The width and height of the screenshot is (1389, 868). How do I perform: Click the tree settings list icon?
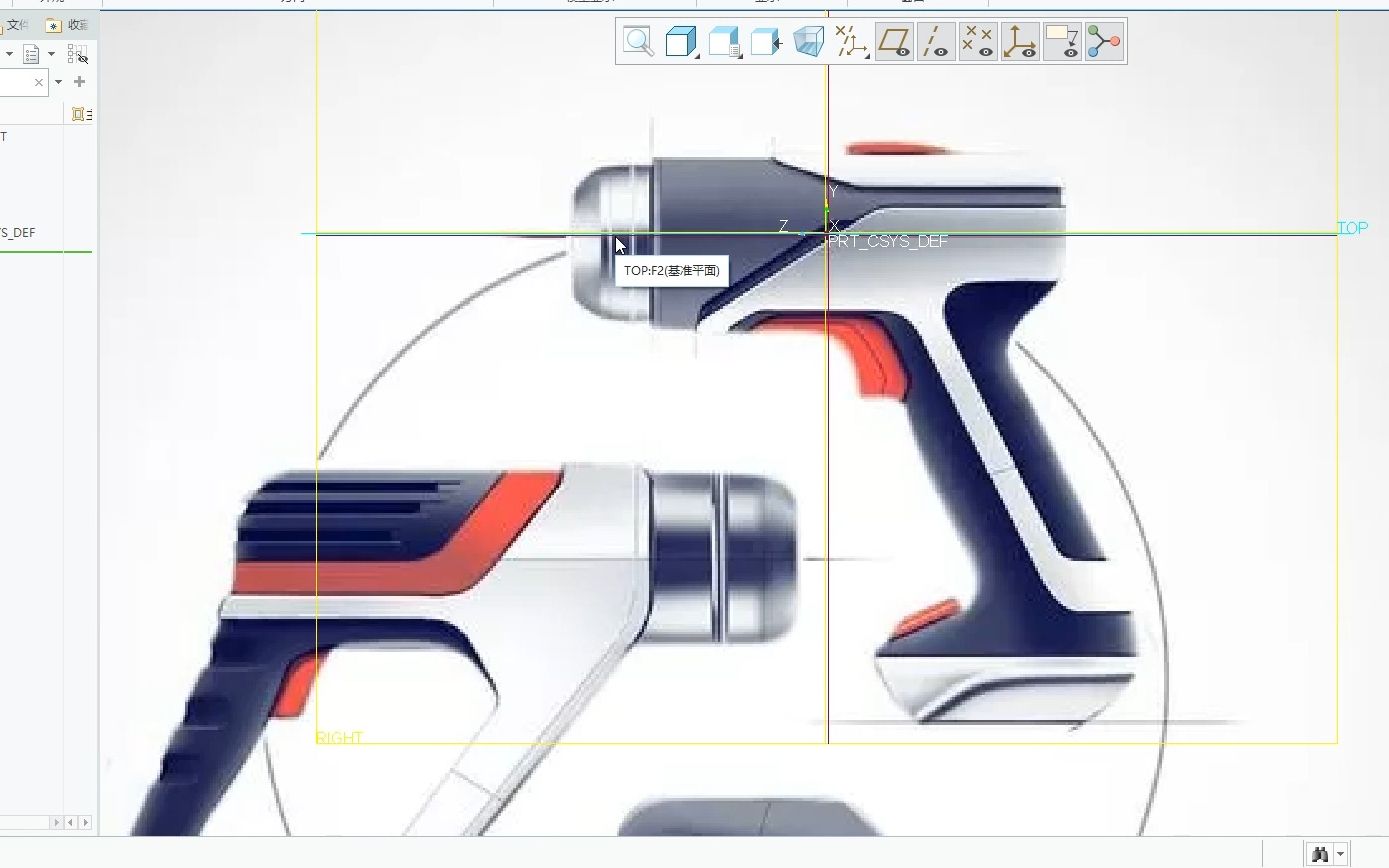coord(31,54)
